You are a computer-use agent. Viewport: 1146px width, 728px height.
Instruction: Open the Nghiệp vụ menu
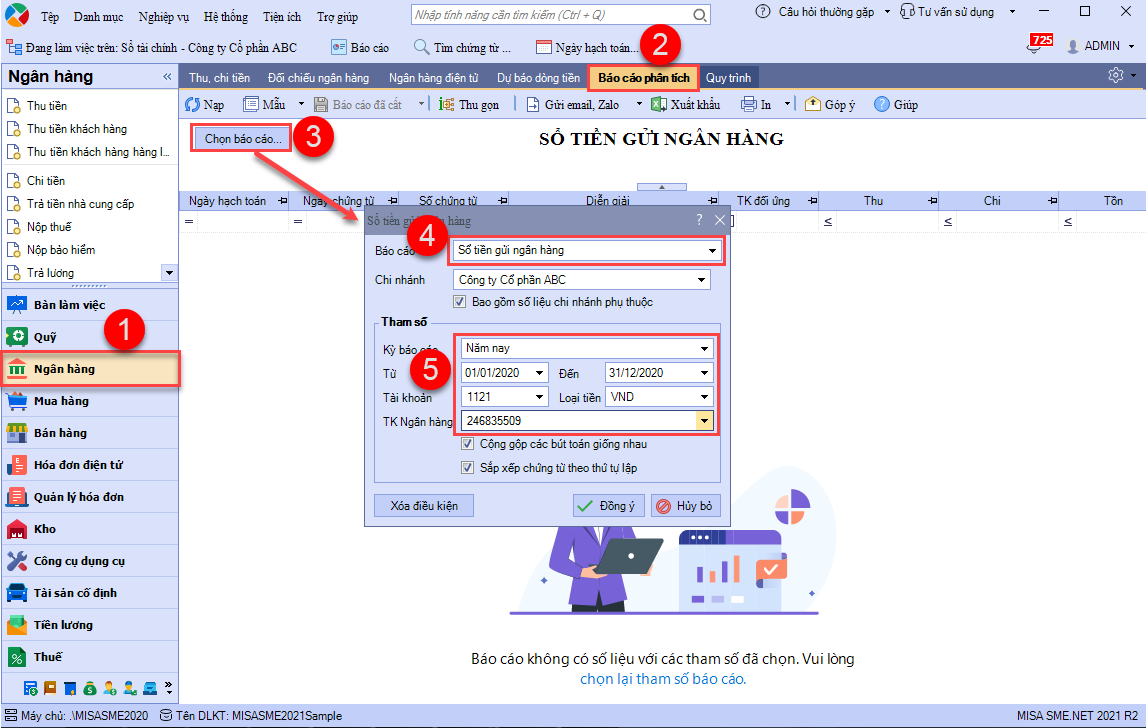click(x=163, y=17)
